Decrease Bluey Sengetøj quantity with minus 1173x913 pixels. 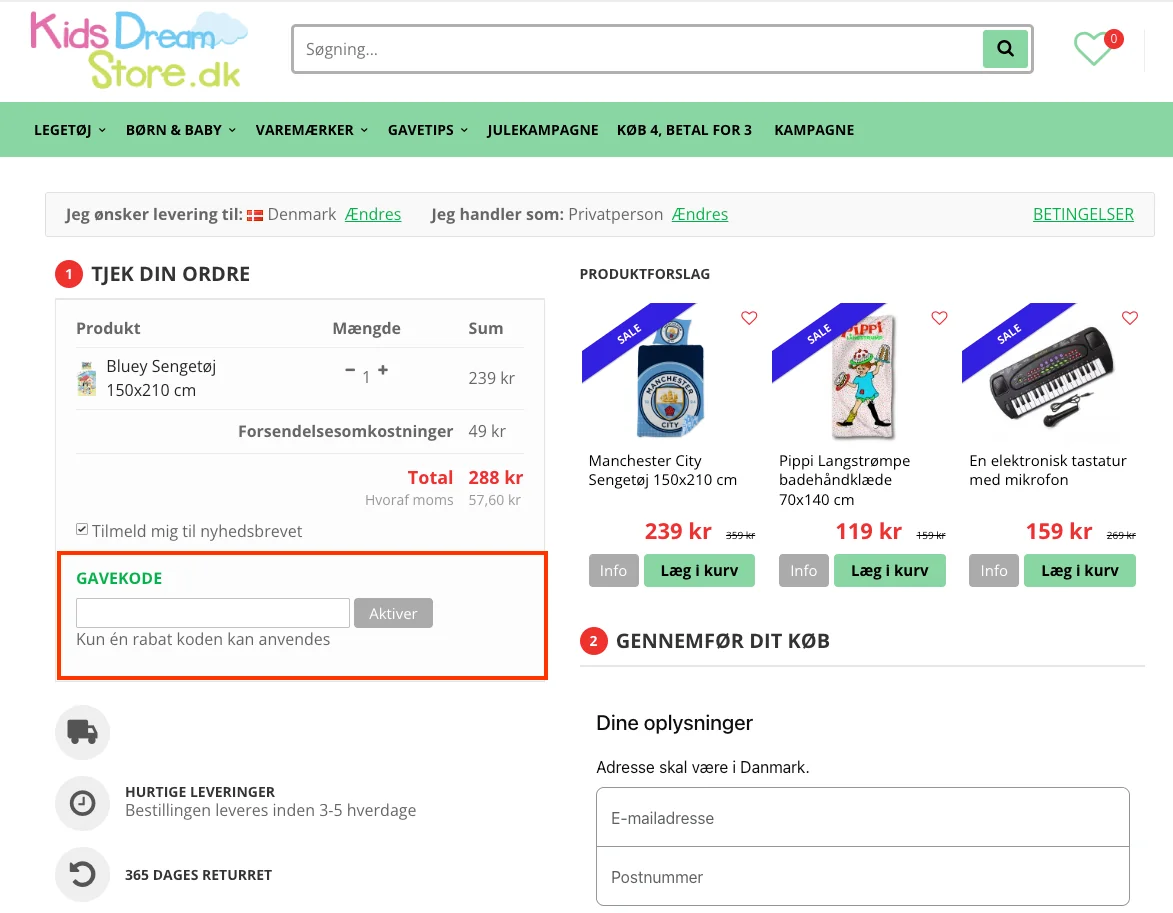(x=350, y=370)
